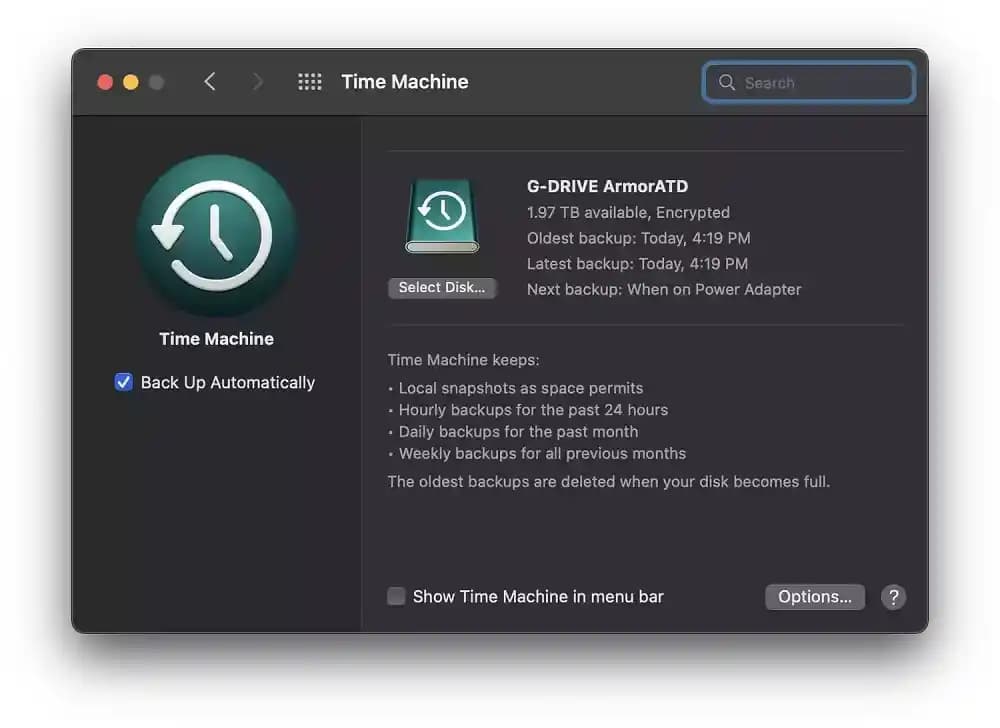Open the Select Disk chooser

click(x=442, y=288)
